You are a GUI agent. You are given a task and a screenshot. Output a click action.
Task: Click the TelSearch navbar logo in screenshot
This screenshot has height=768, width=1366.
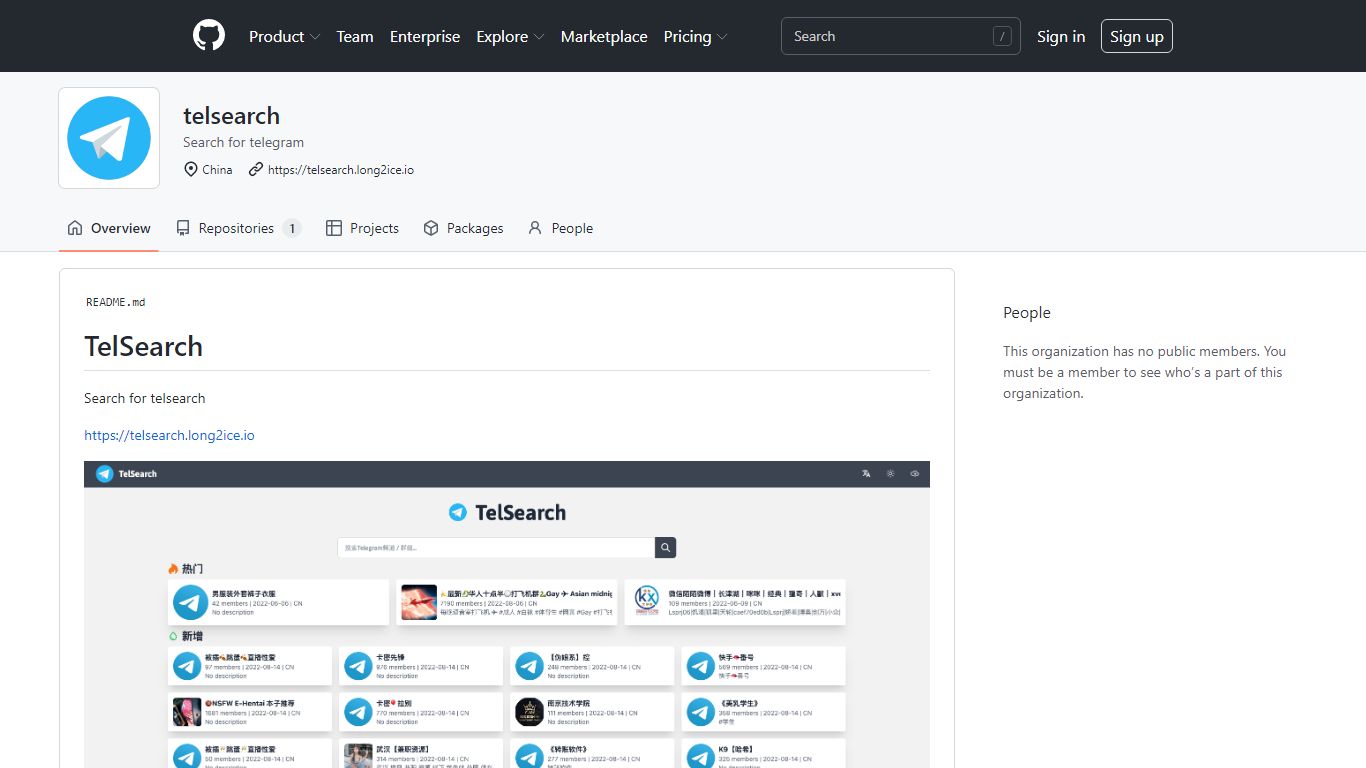(x=126, y=474)
